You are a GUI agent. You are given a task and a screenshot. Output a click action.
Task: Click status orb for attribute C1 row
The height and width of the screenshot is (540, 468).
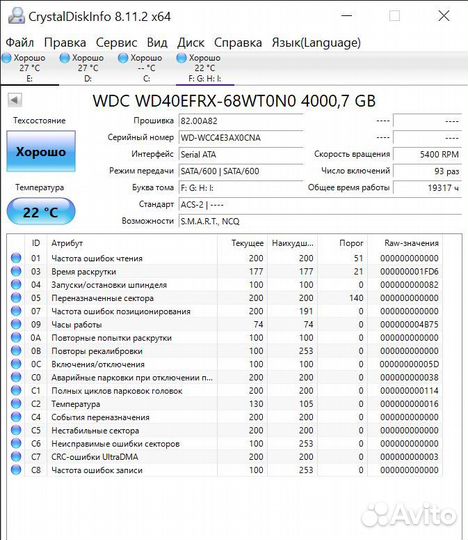pyautogui.click(x=16, y=390)
